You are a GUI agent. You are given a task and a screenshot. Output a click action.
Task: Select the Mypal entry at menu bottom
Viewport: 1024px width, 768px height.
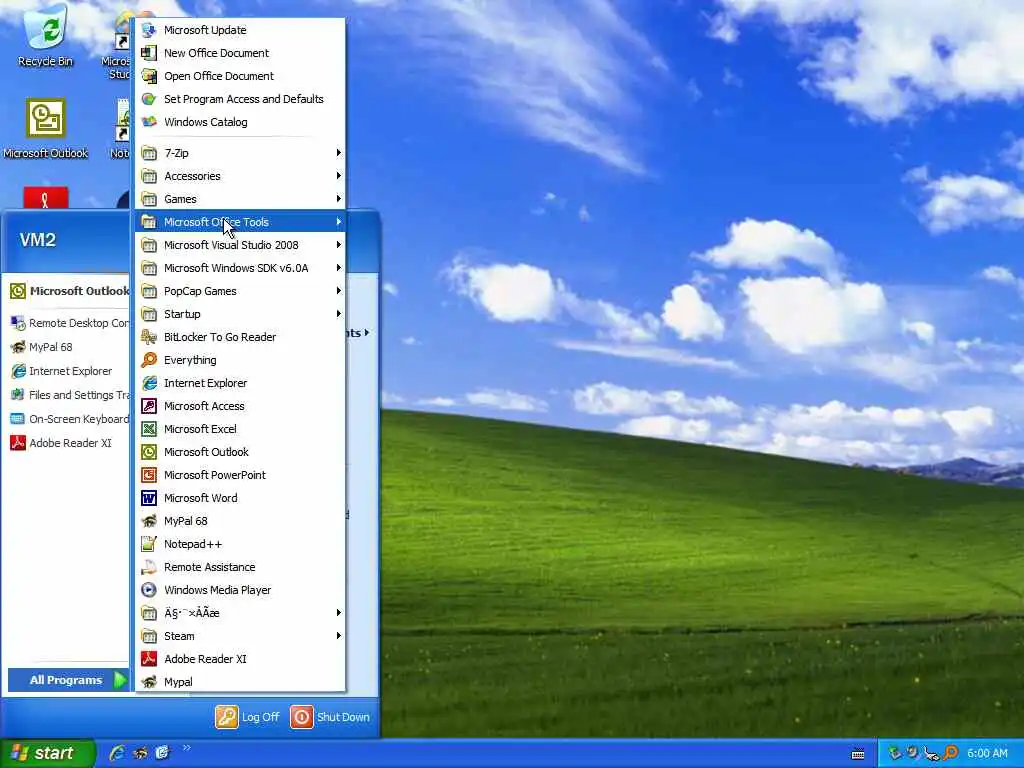click(x=240, y=682)
